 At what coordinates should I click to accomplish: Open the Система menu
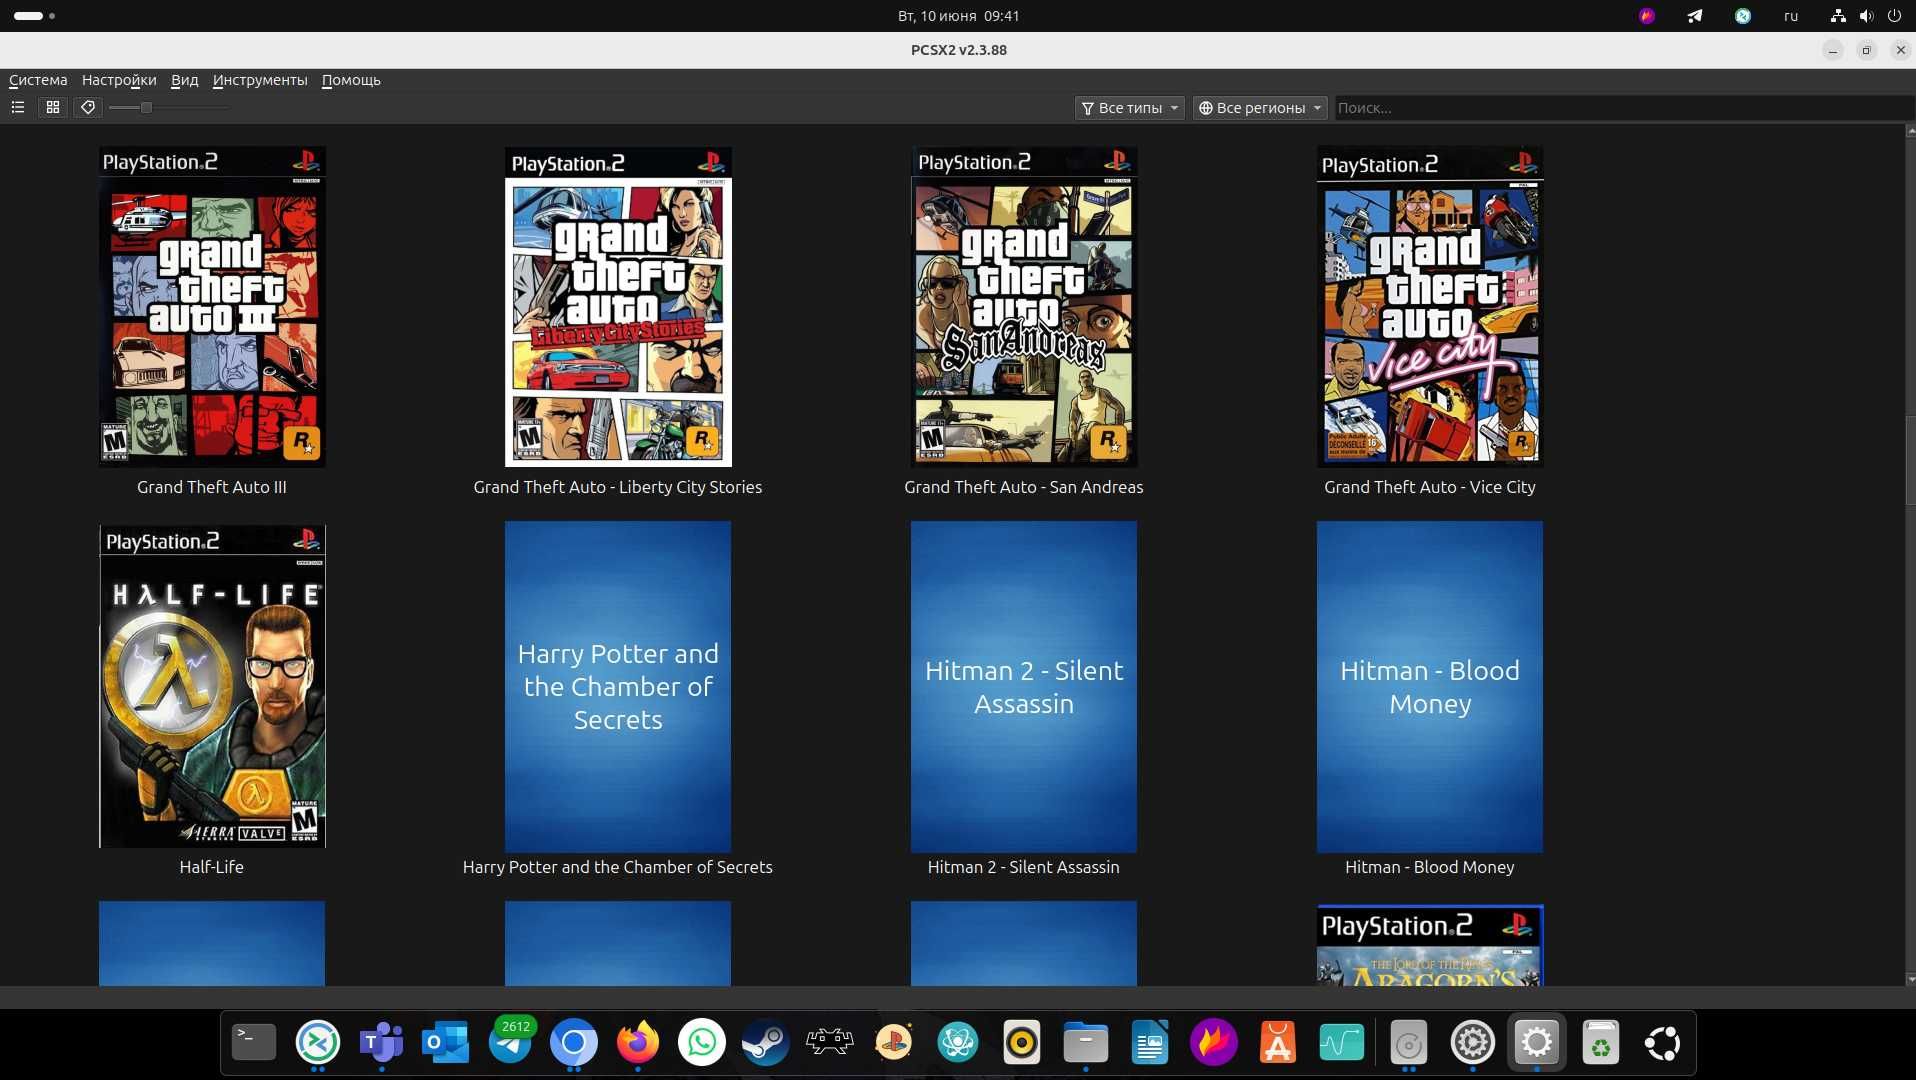[x=38, y=80]
